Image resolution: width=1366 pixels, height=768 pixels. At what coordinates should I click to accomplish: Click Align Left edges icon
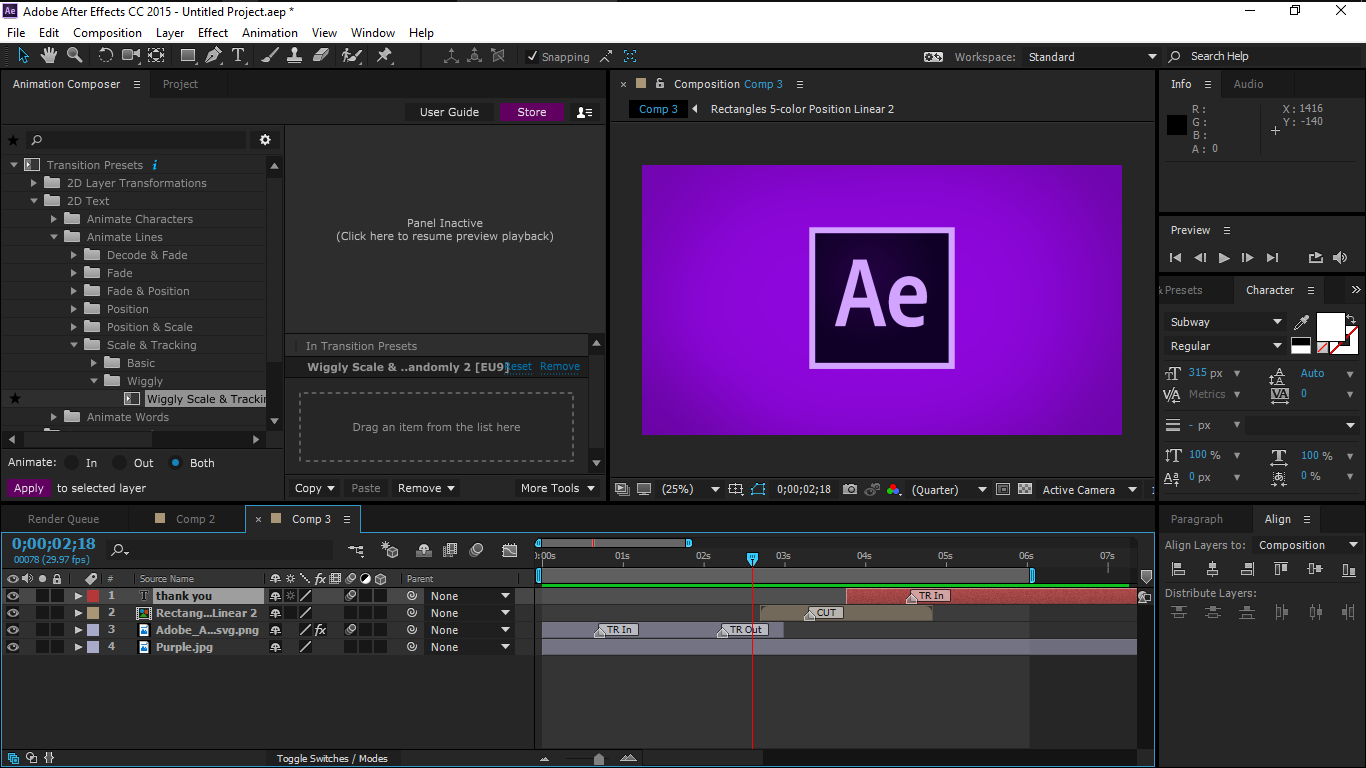1178,569
